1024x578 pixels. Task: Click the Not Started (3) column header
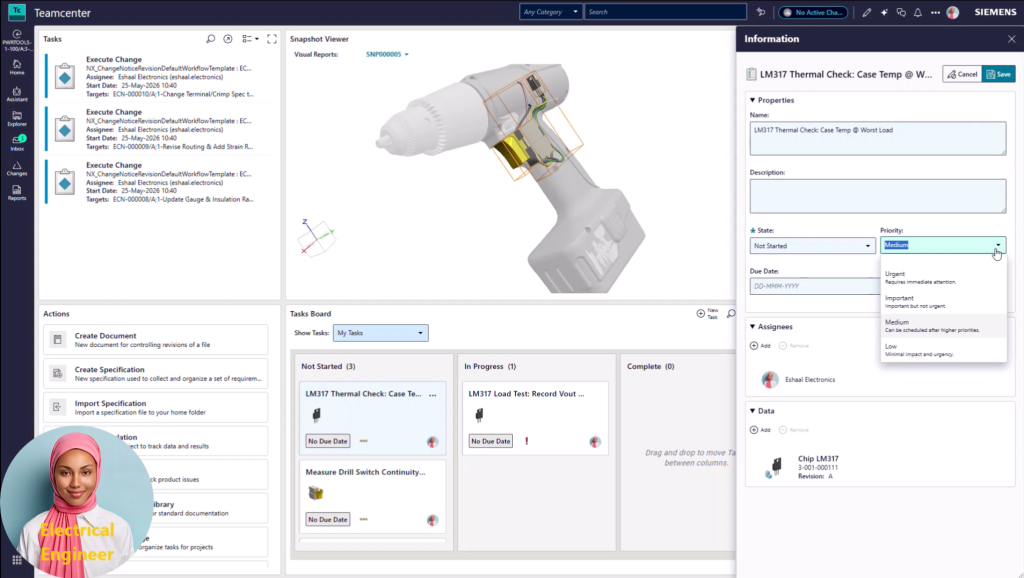tap(328, 366)
